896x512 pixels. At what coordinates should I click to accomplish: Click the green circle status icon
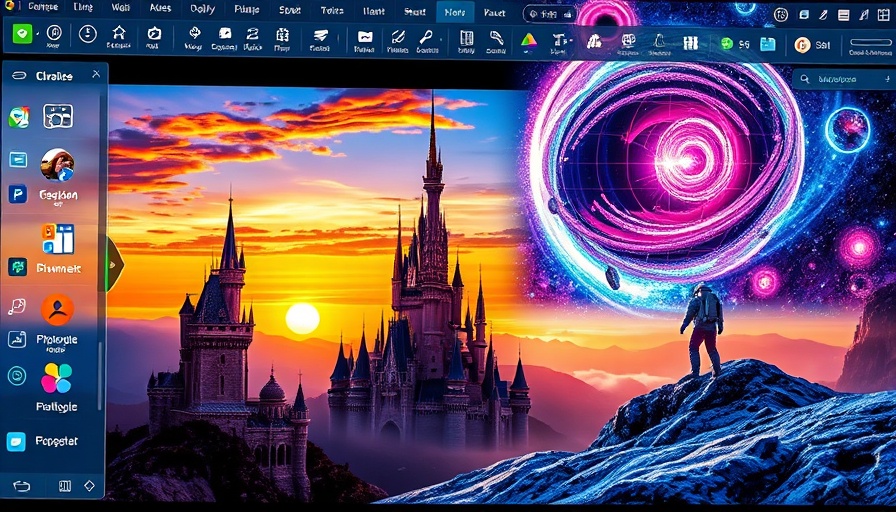click(x=726, y=43)
